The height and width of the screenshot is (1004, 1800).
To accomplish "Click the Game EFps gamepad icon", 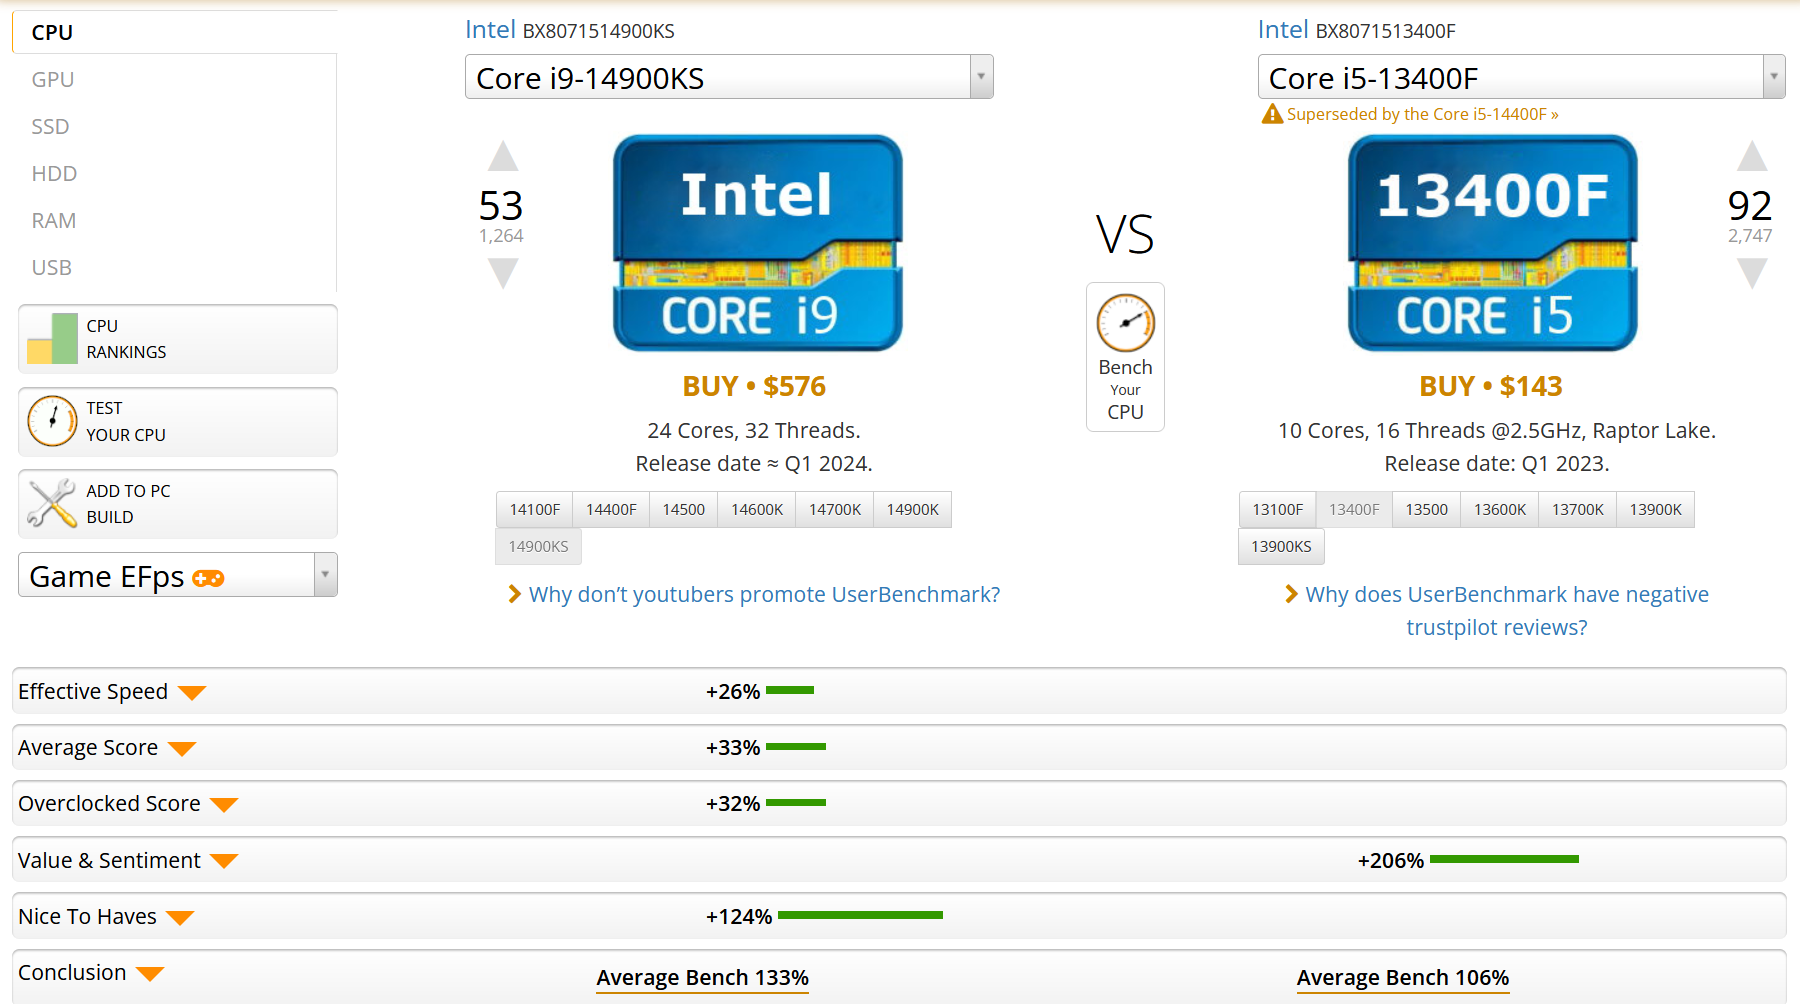I will click(208, 578).
